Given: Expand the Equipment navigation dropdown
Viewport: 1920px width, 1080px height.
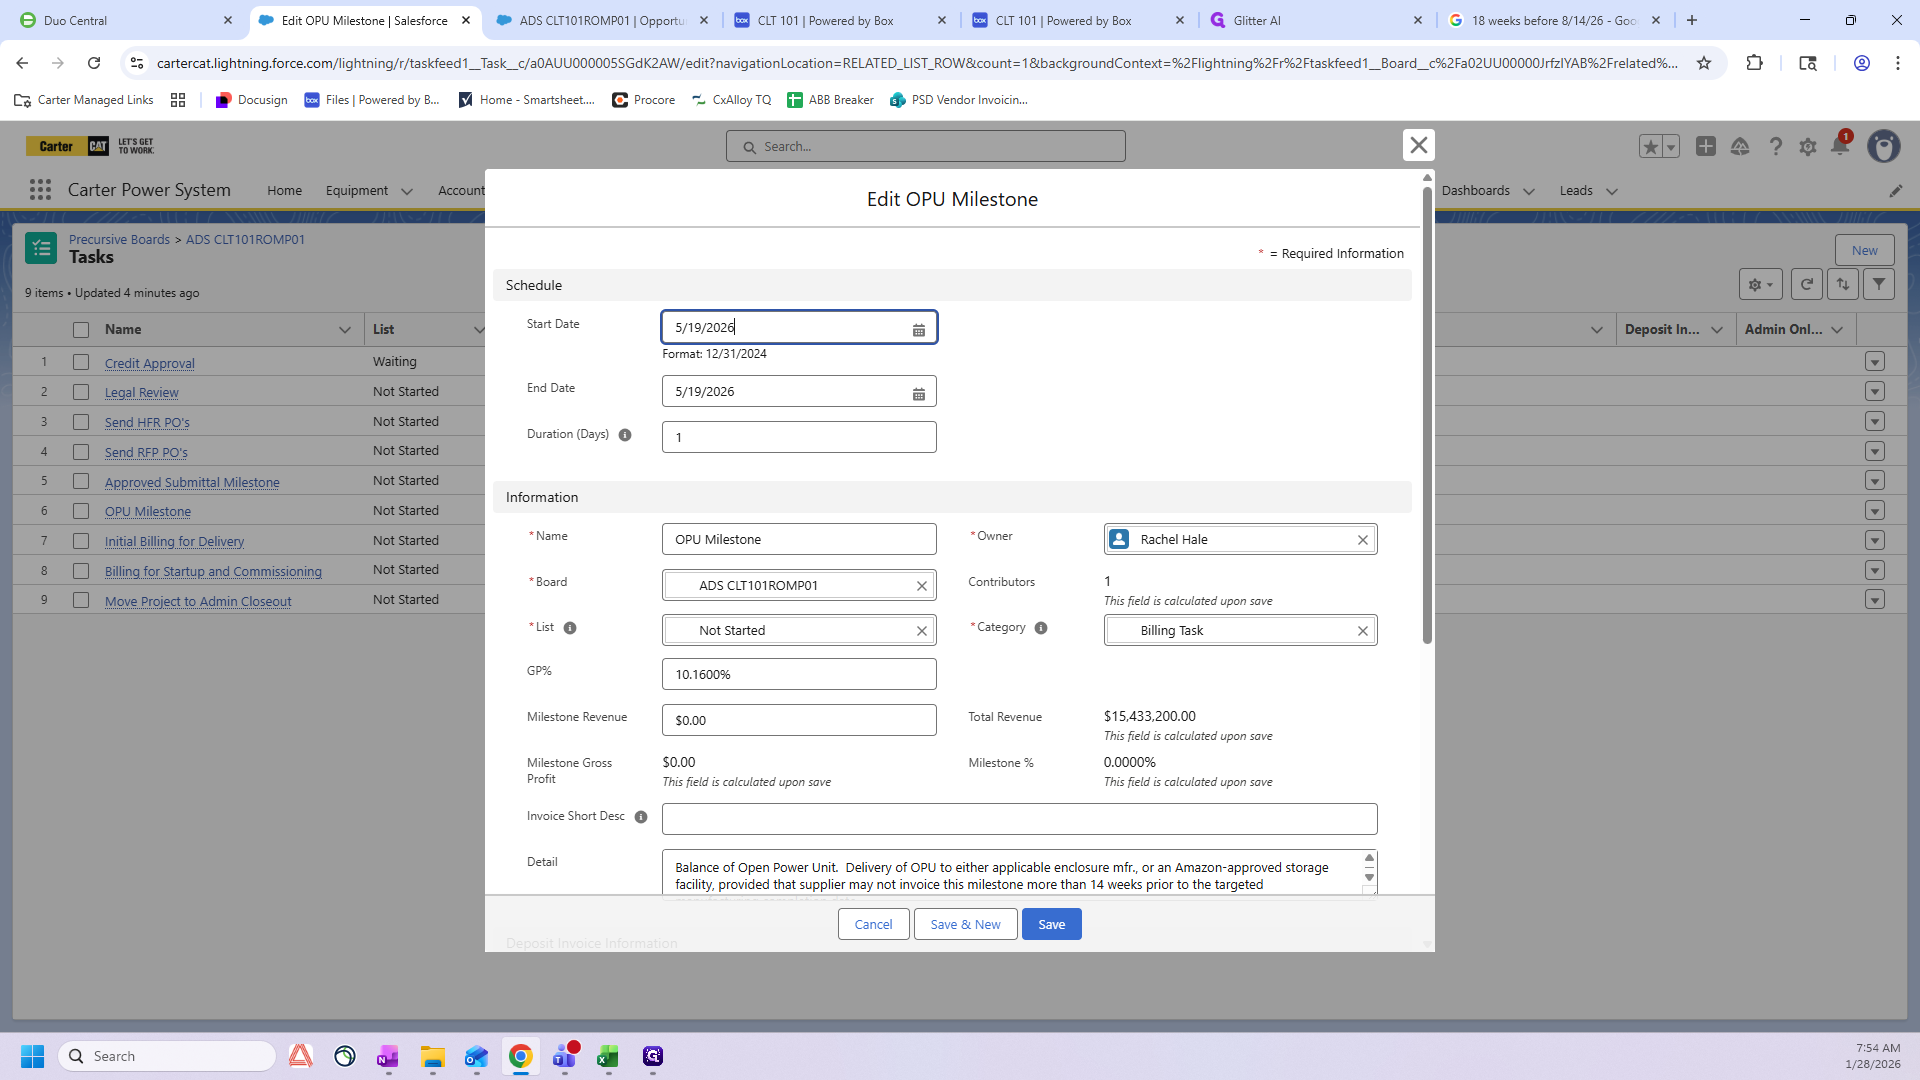Looking at the screenshot, I should [406, 191].
